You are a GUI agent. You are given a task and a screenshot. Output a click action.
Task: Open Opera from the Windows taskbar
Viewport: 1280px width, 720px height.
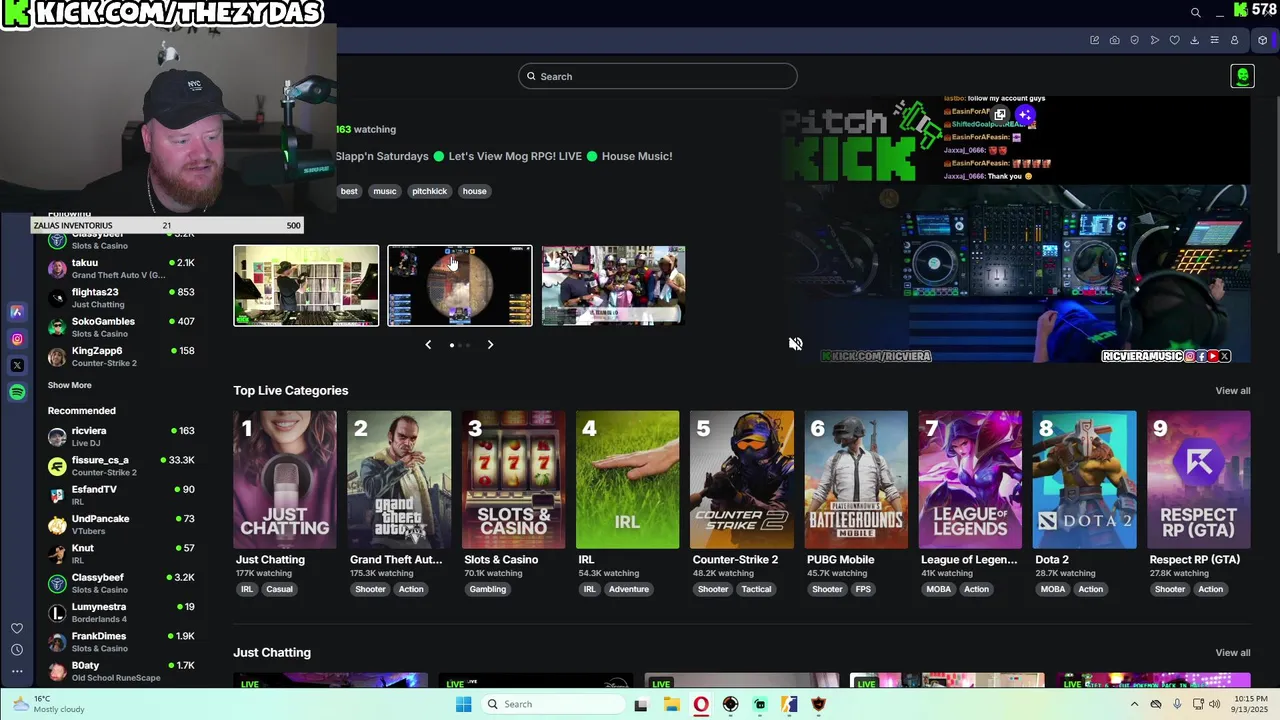tap(701, 704)
